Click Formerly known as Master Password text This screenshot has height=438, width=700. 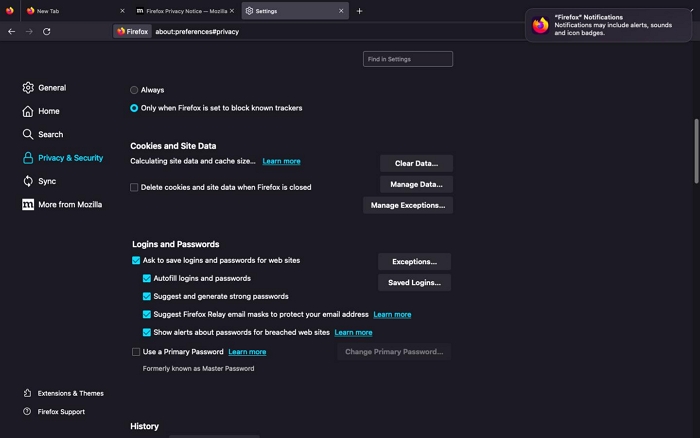[198, 368]
